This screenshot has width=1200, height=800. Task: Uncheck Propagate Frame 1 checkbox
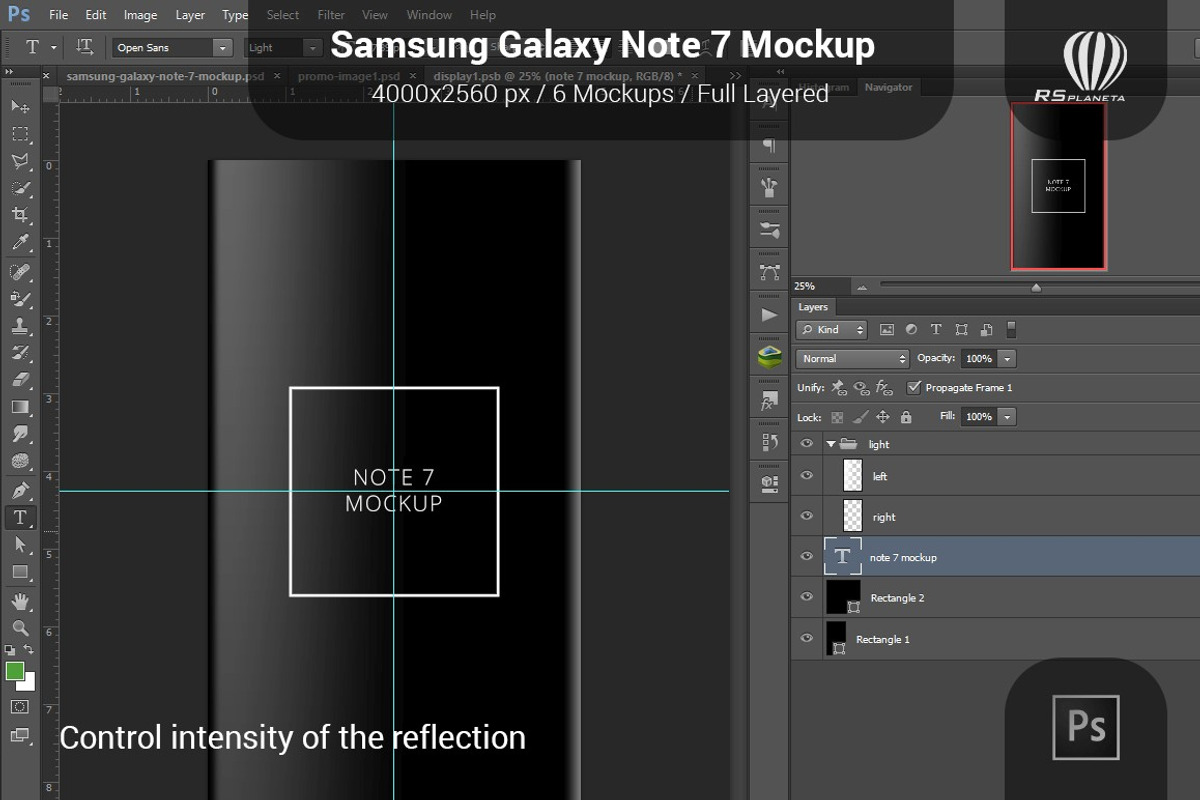[913, 387]
